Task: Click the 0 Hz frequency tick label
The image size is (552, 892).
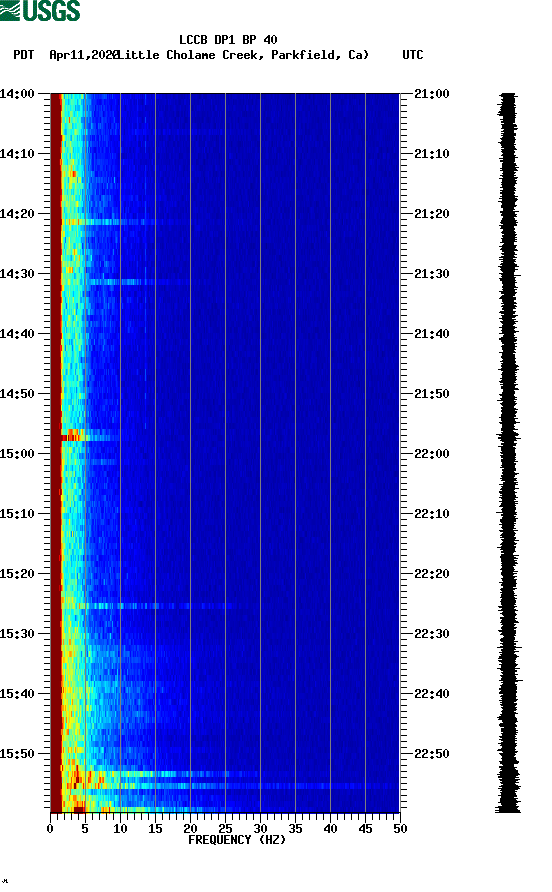Action: (x=50, y=829)
